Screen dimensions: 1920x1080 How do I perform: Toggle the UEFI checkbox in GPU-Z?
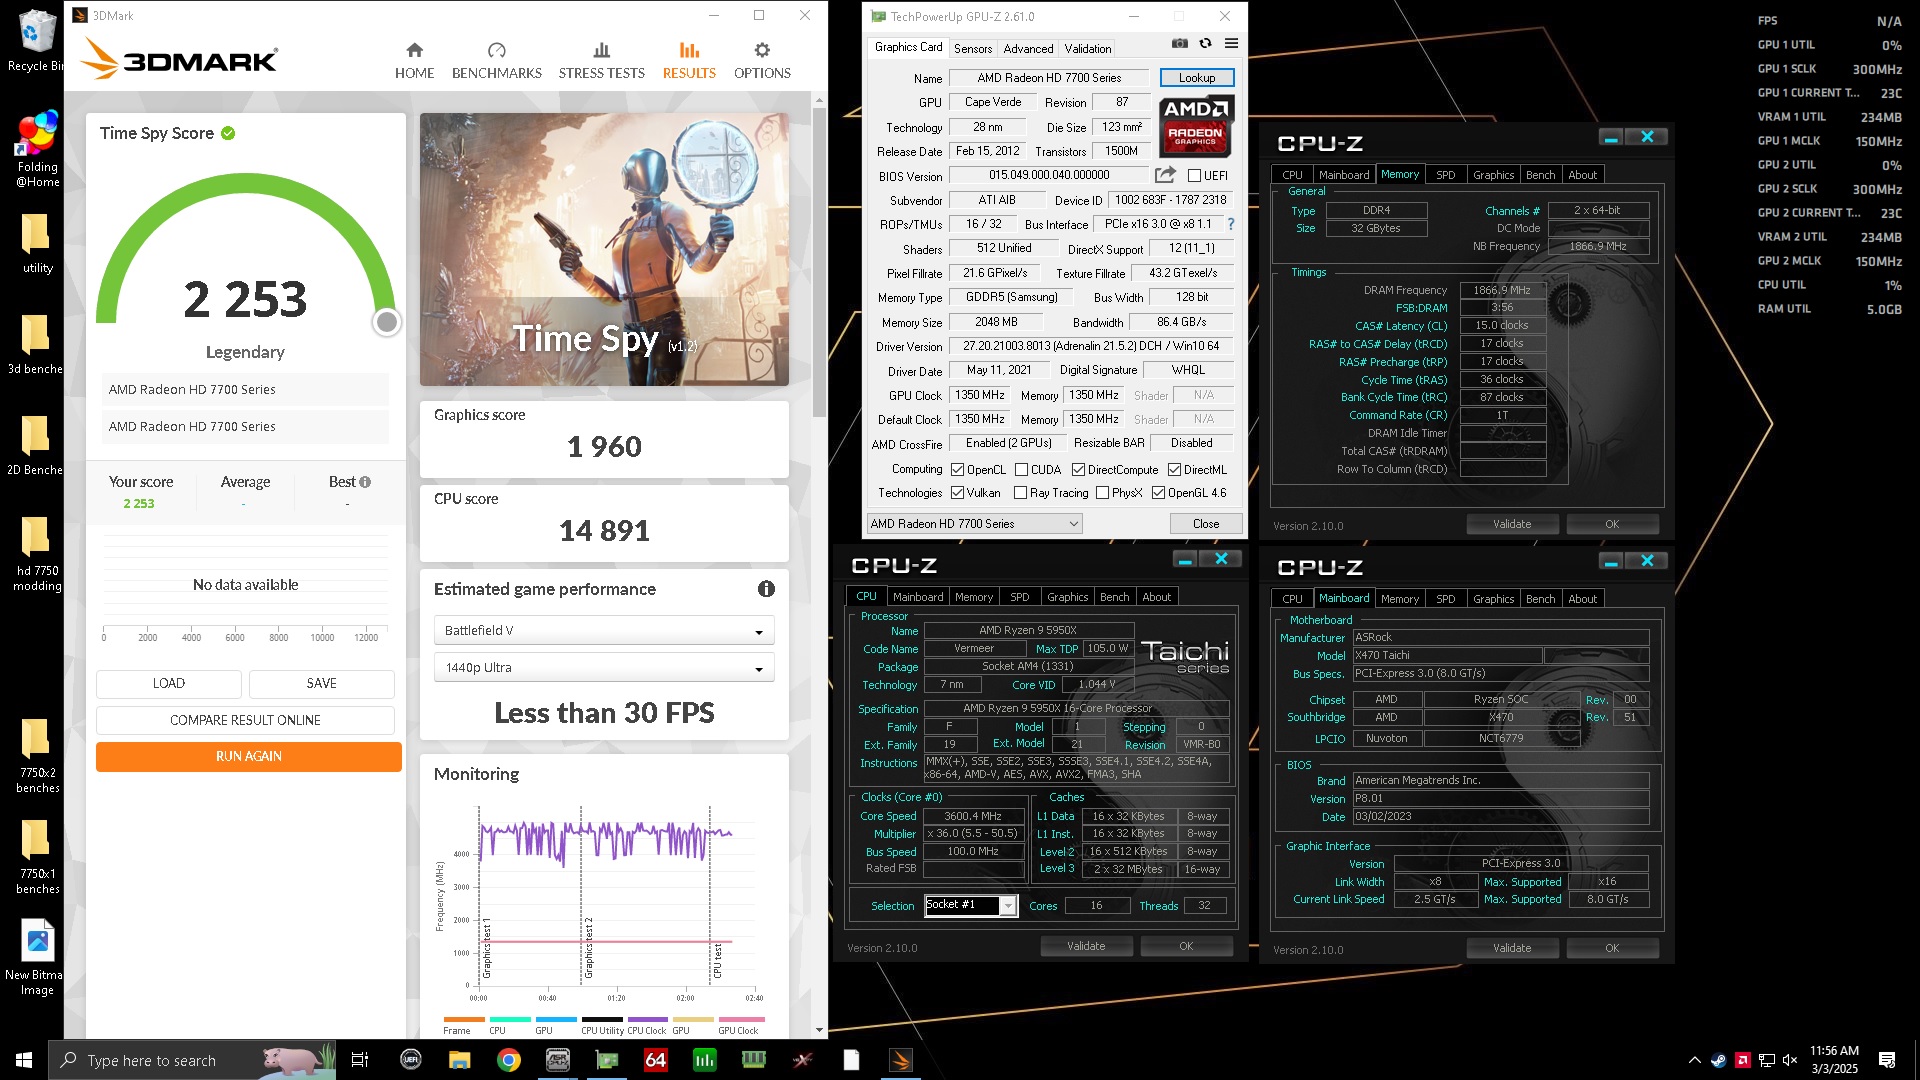(1194, 175)
